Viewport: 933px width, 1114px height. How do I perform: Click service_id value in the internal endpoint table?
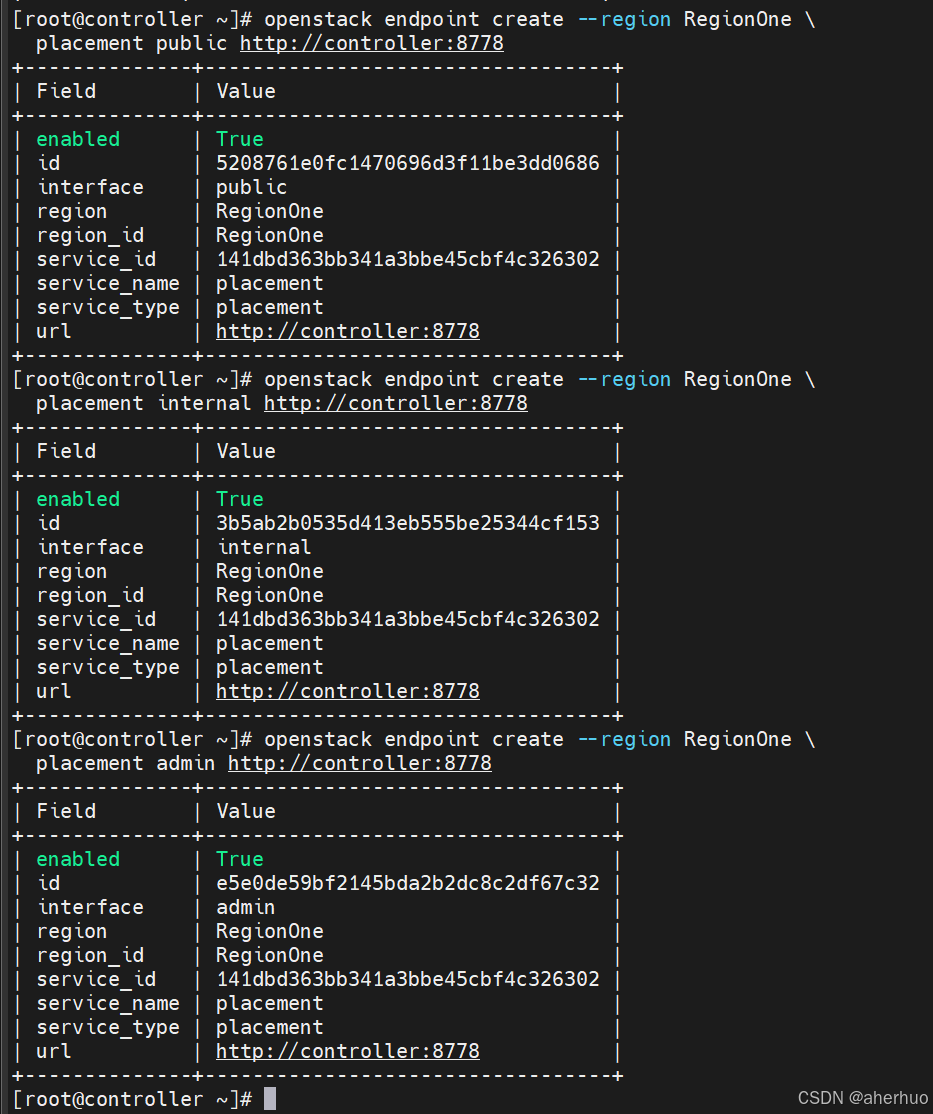[408, 620]
